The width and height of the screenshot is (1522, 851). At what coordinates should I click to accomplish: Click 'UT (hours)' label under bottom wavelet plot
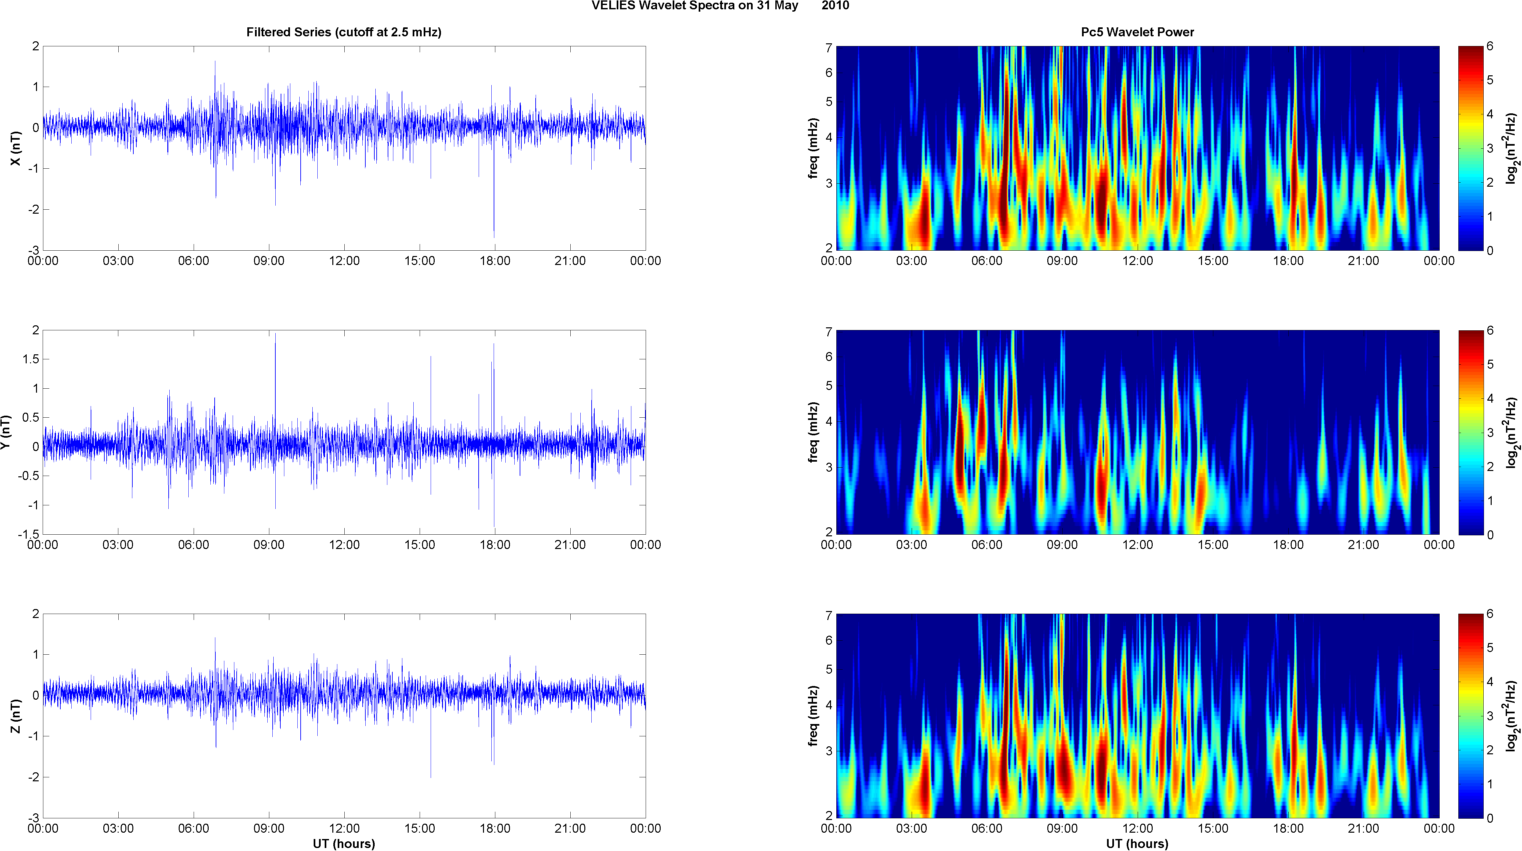[1137, 843]
